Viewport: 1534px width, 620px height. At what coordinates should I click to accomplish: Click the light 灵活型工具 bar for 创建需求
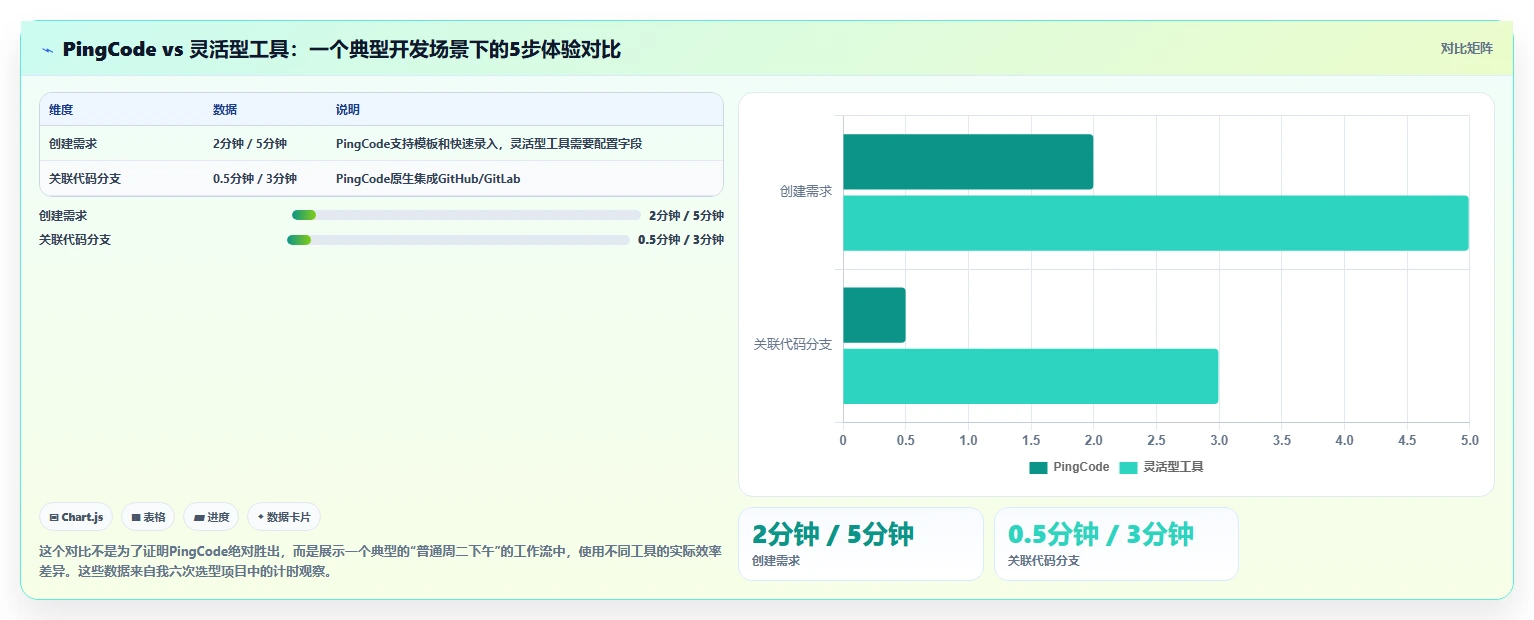pyautogui.click(x=1156, y=223)
